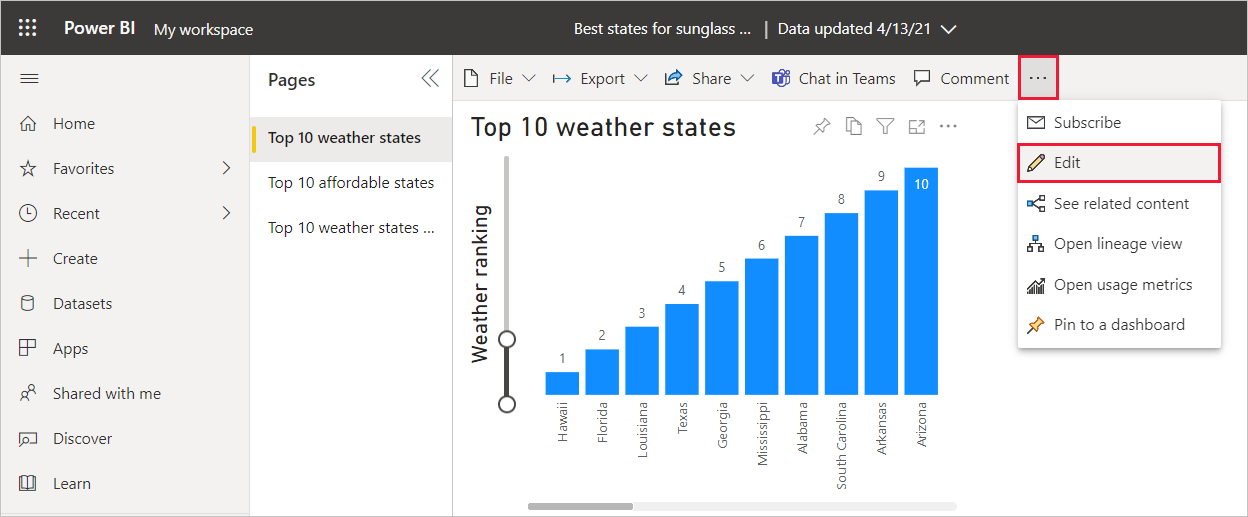Click the horizontal scrollbar under the chart

point(581,506)
